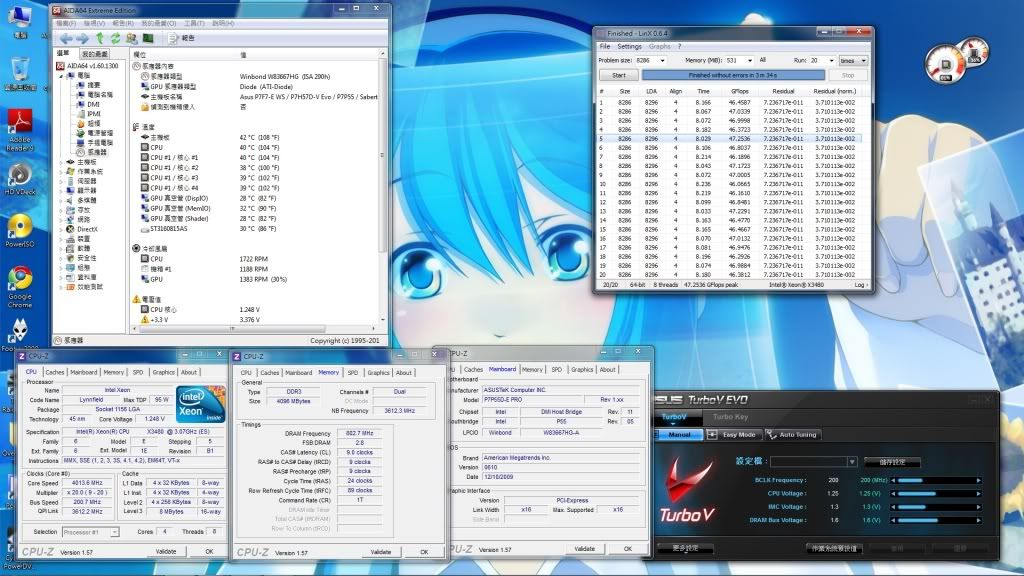Click BCLK Frequency left decrease arrow
The width and height of the screenshot is (1024, 576).
(x=893, y=481)
